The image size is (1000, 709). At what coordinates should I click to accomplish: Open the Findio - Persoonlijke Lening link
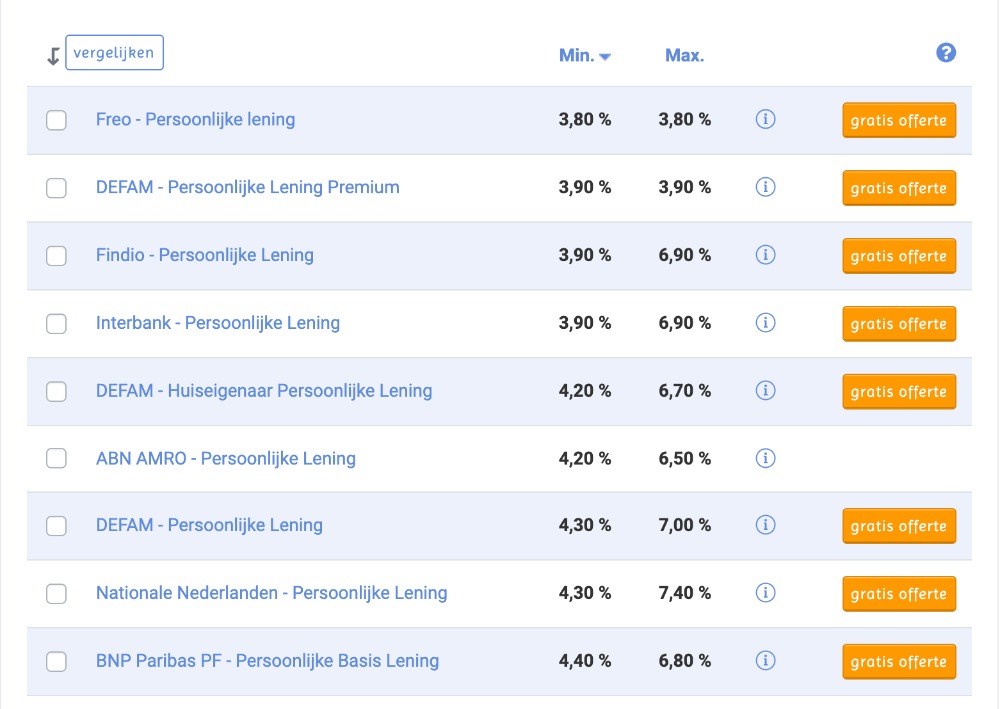point(205,255)
